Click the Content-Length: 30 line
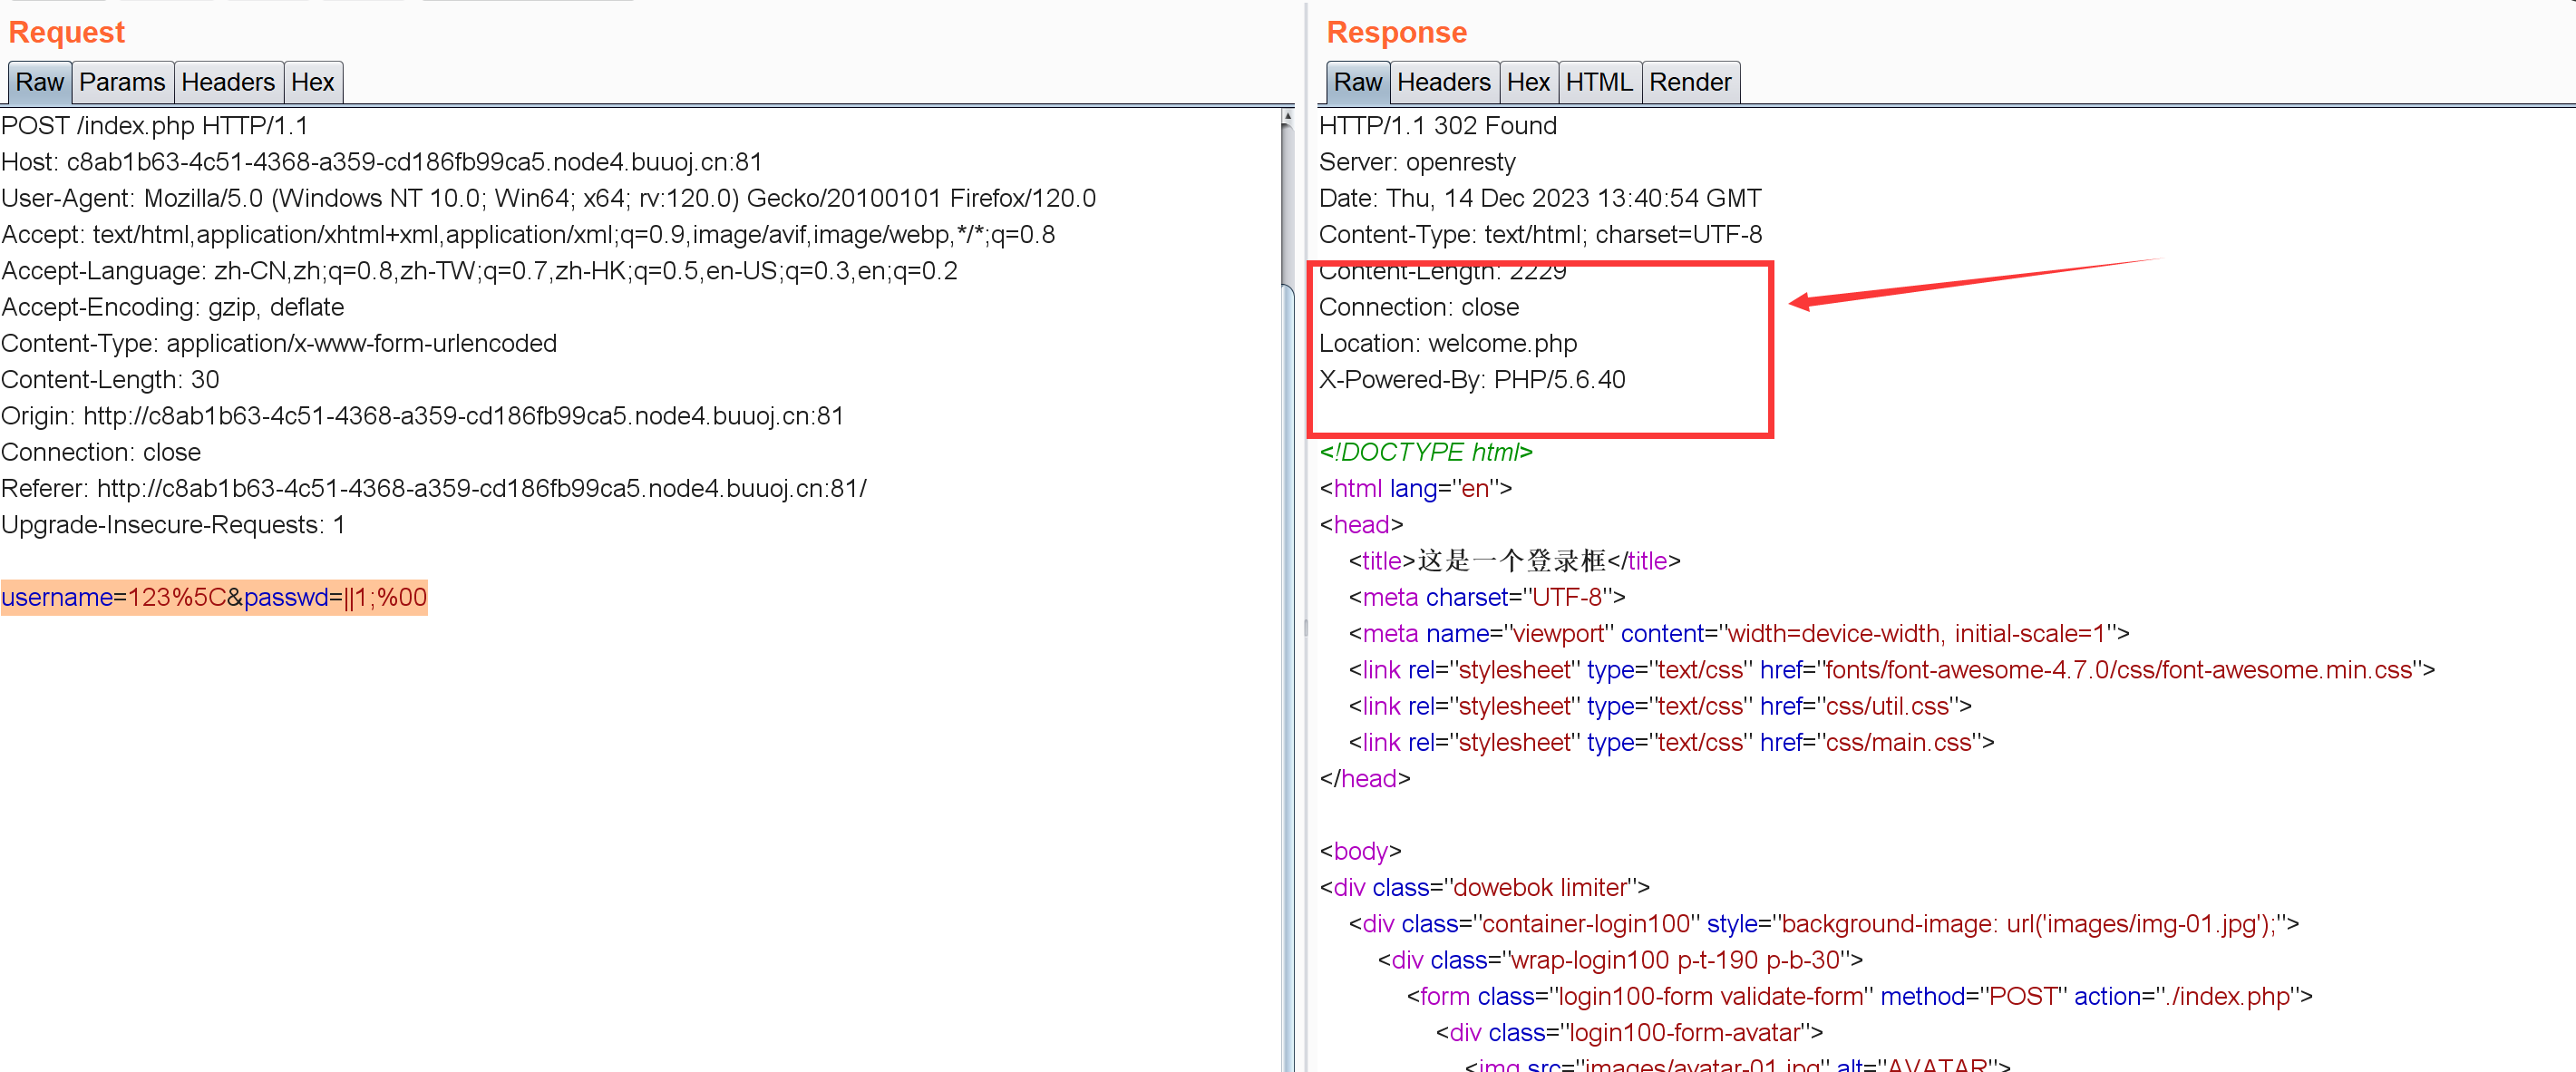Viewport: 2576px width, 1072px height. (x=110, y=380)
